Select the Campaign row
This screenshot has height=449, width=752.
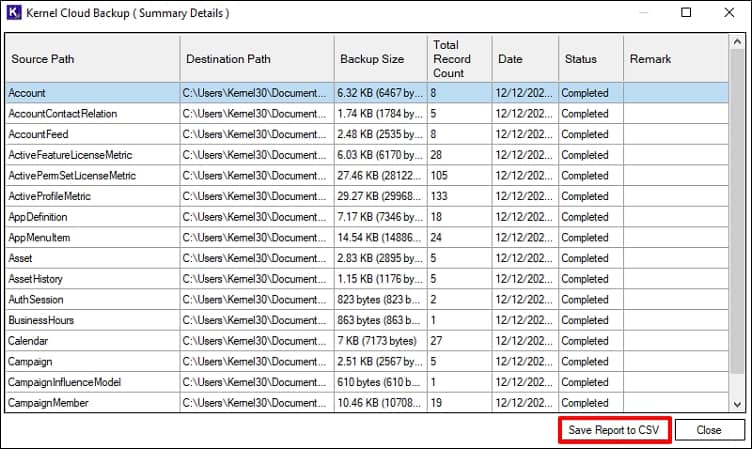tap(367, 361)
